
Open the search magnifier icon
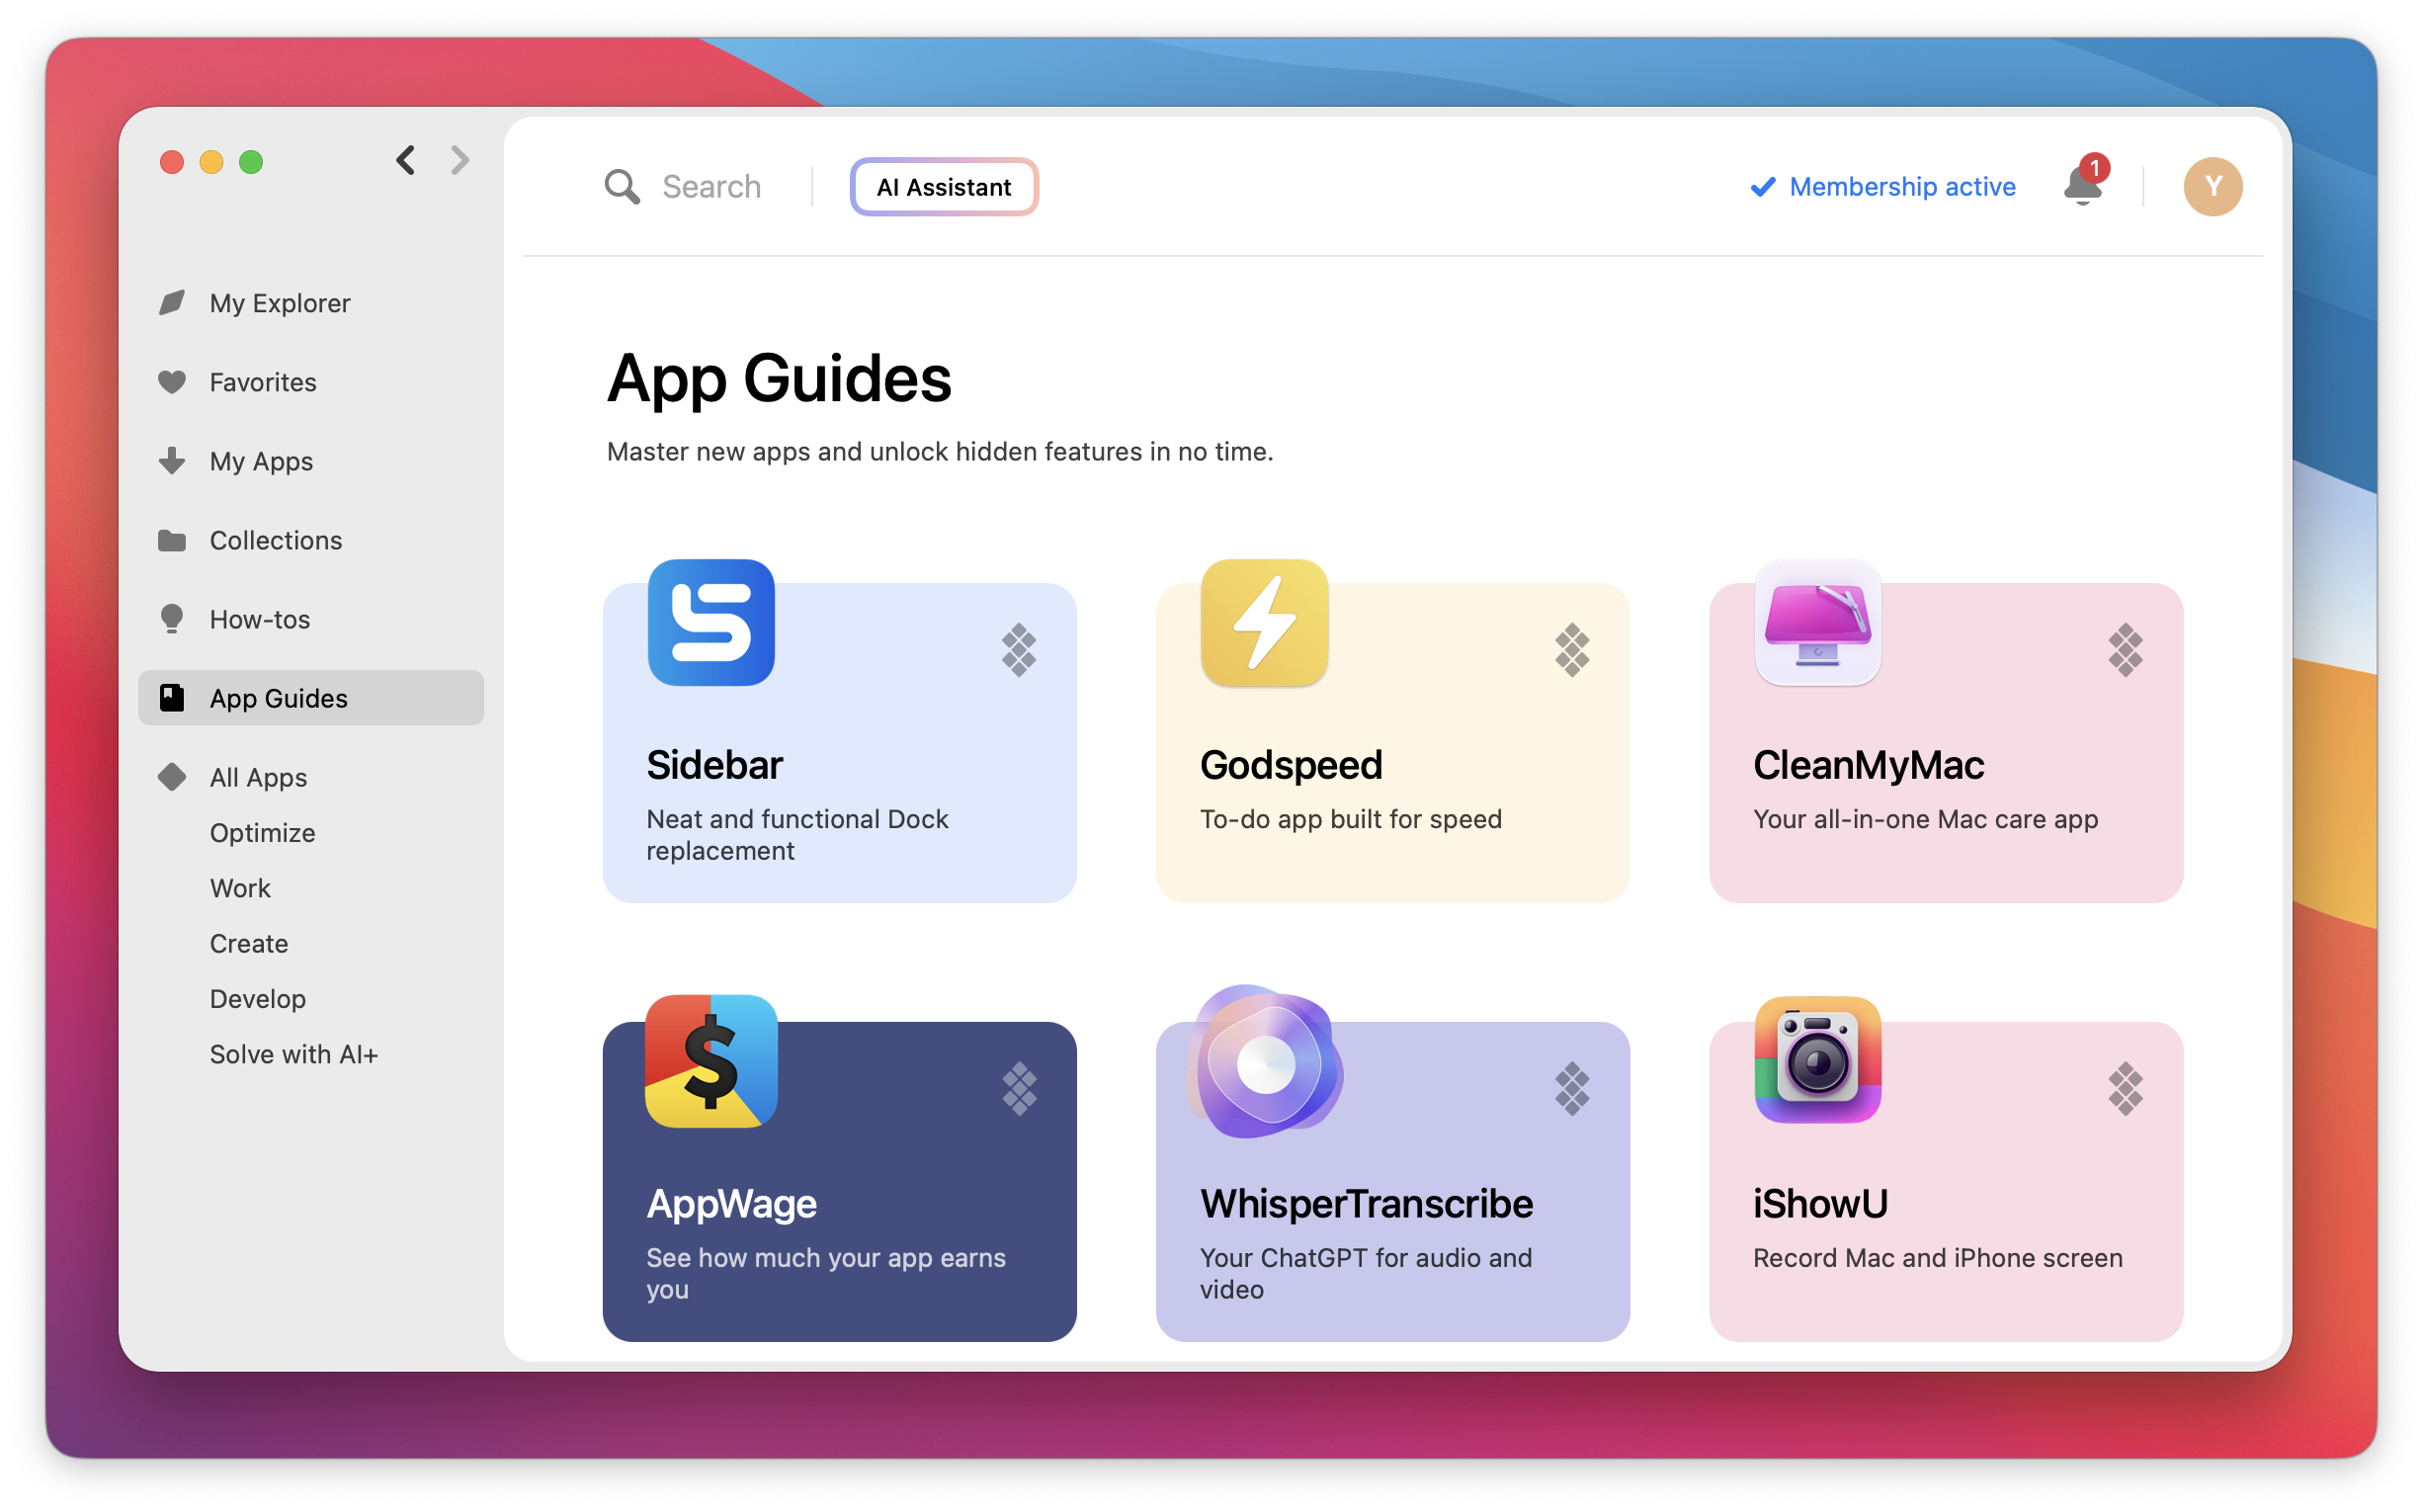621,186
